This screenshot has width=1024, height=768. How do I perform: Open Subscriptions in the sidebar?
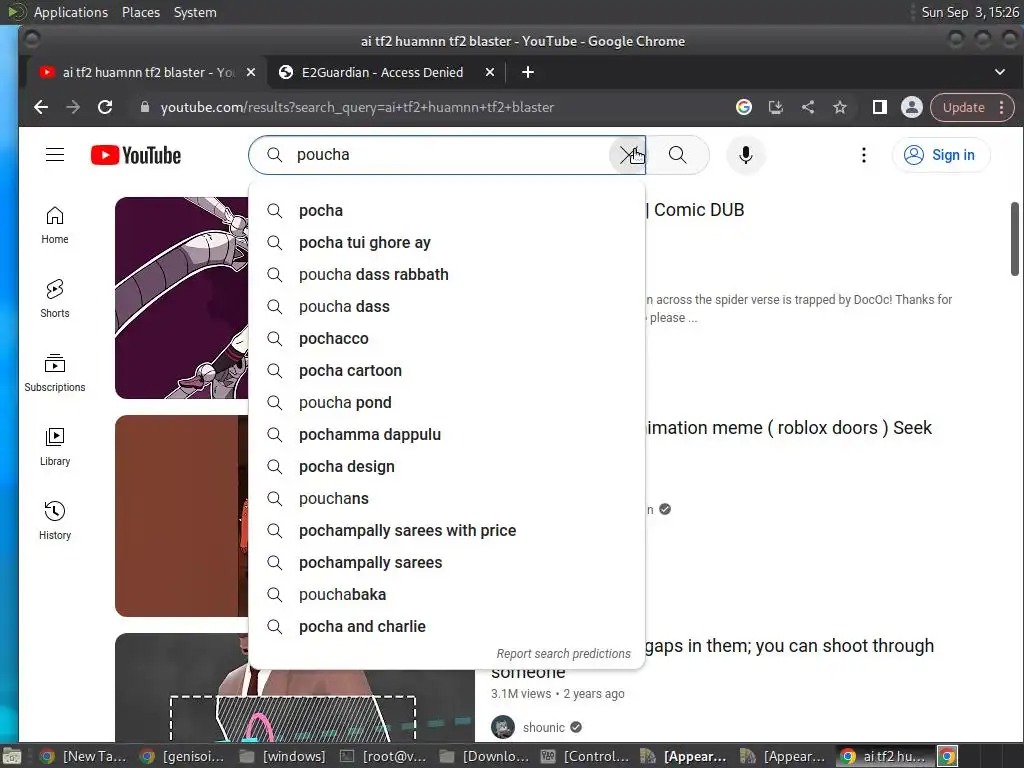55,373
